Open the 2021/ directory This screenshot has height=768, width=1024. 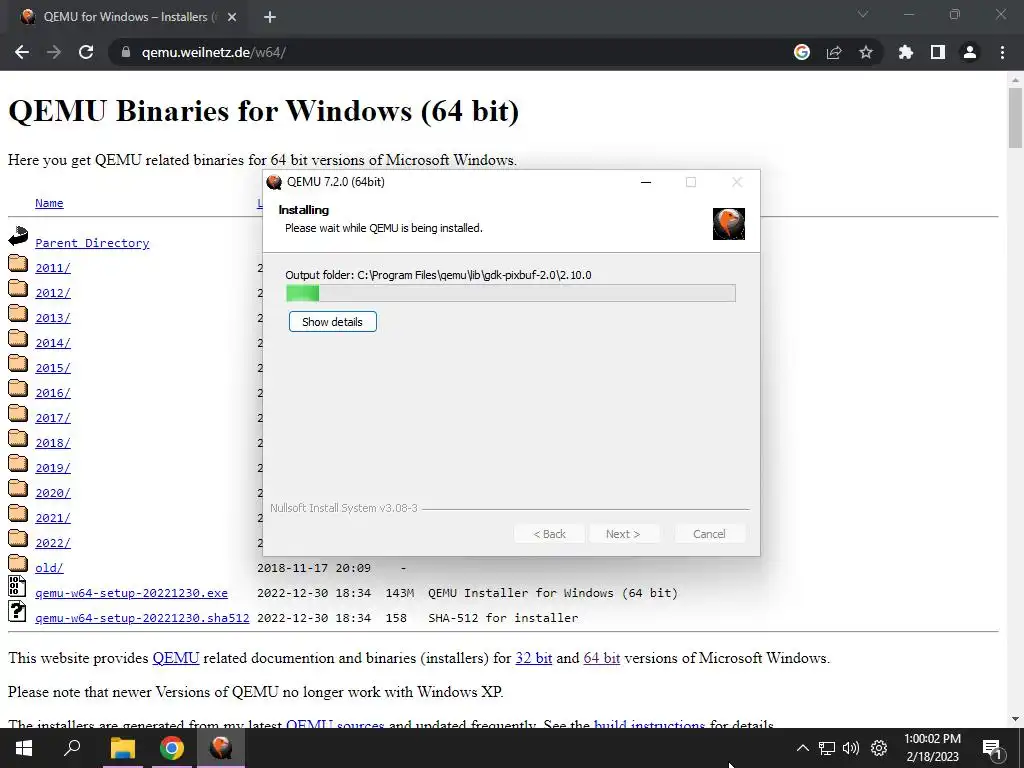[x=53, y=518]
